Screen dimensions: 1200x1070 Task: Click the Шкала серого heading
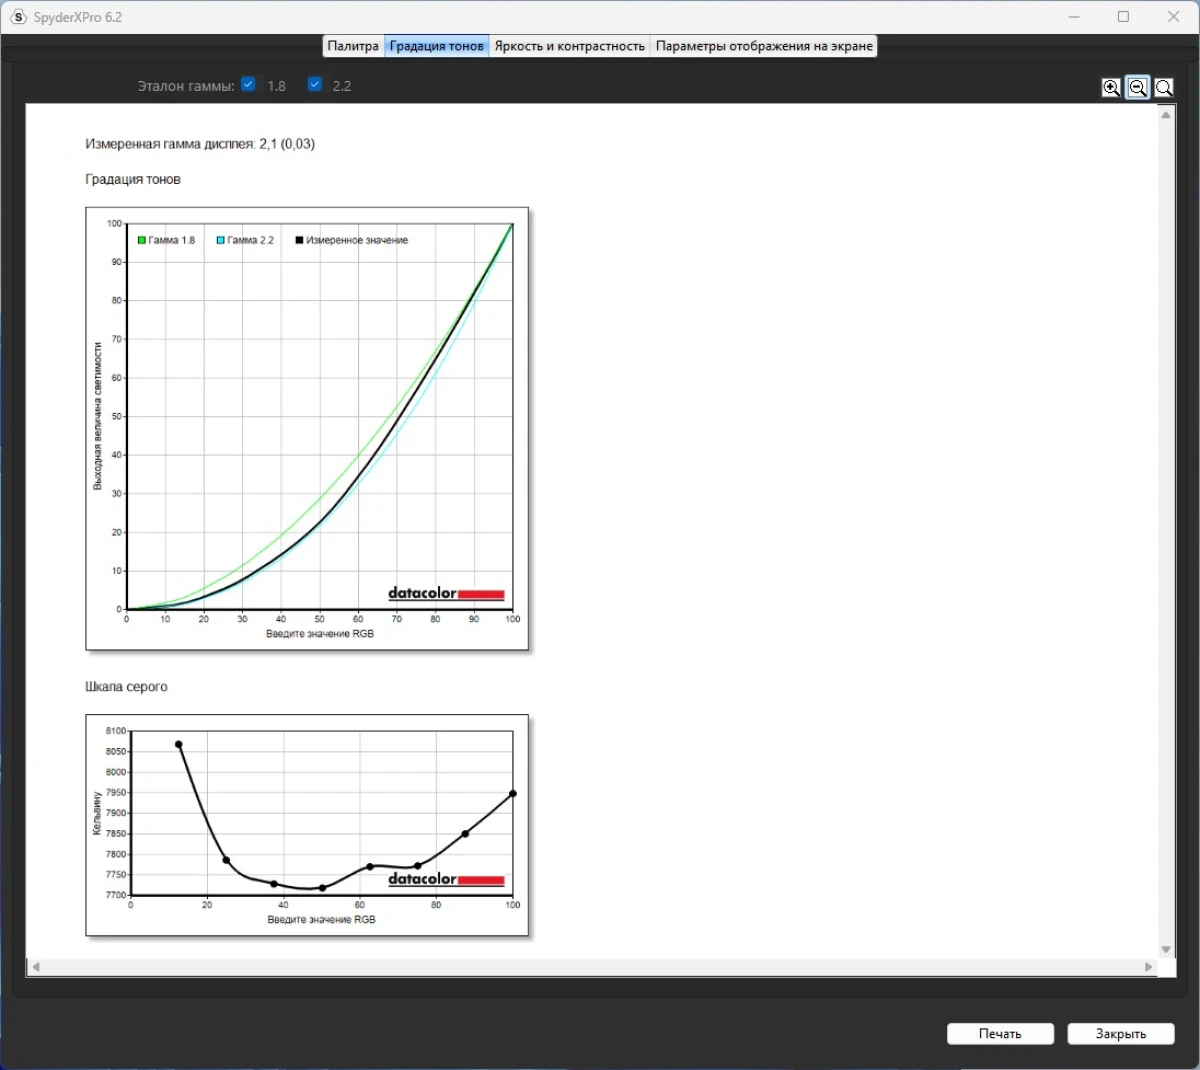(x=126, y=687)
